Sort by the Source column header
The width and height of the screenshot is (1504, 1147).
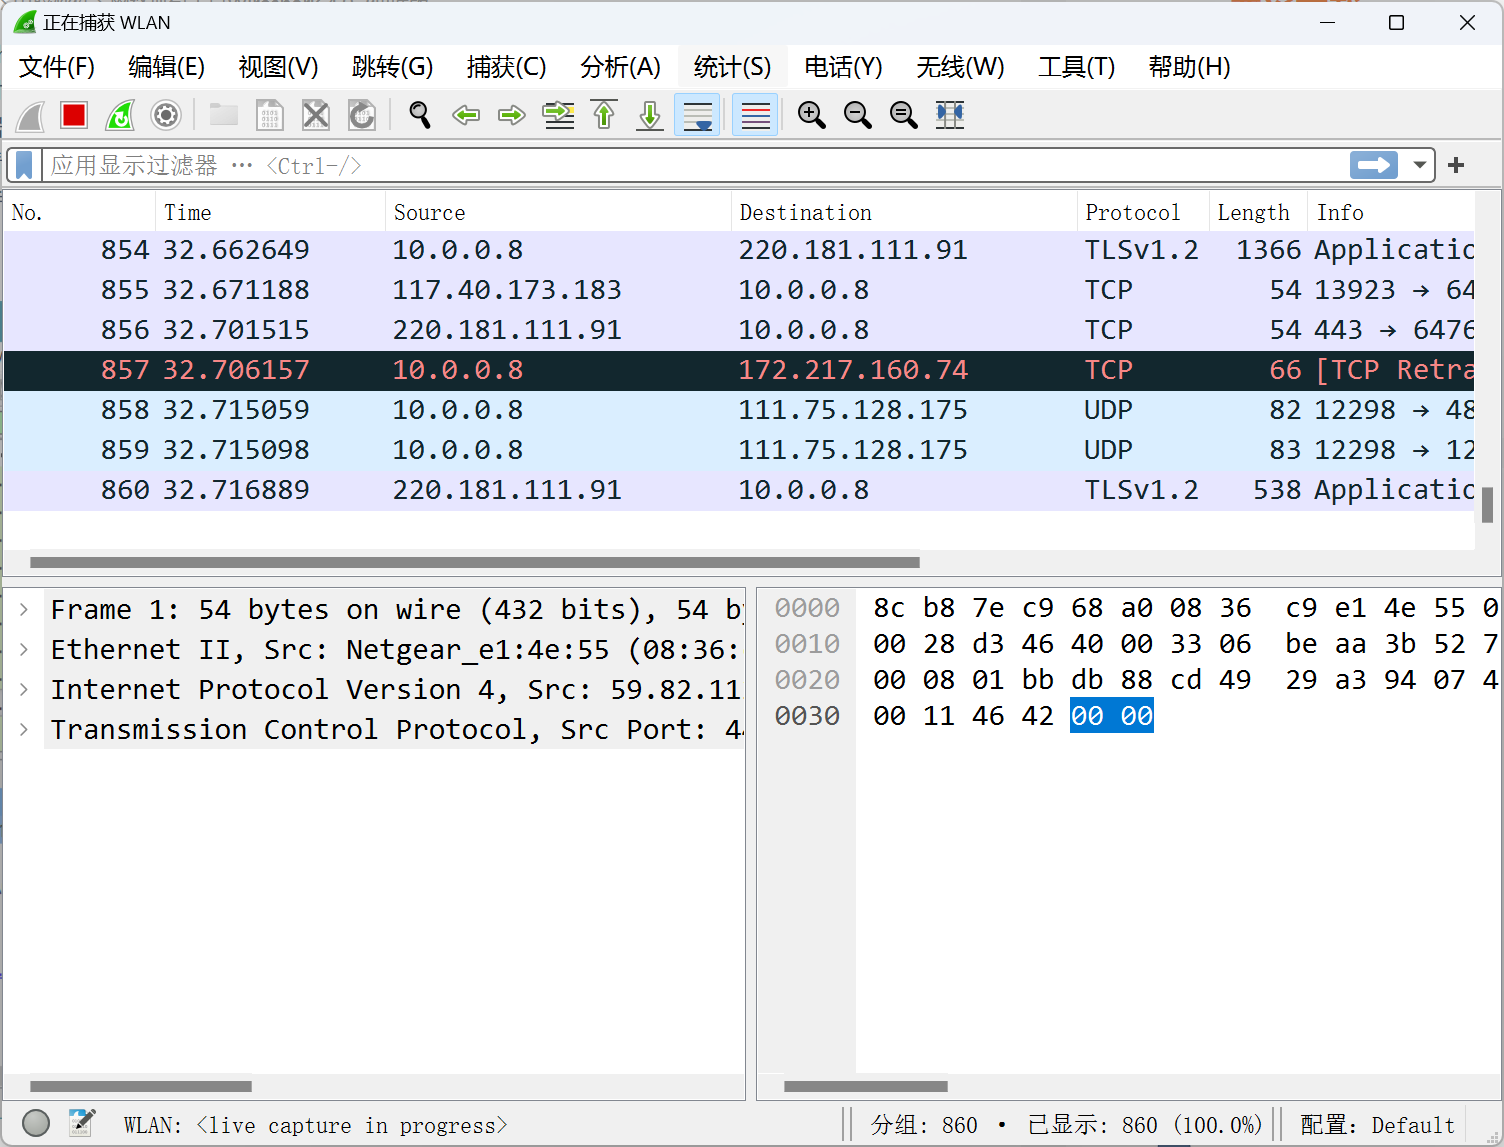coord(558,212)
